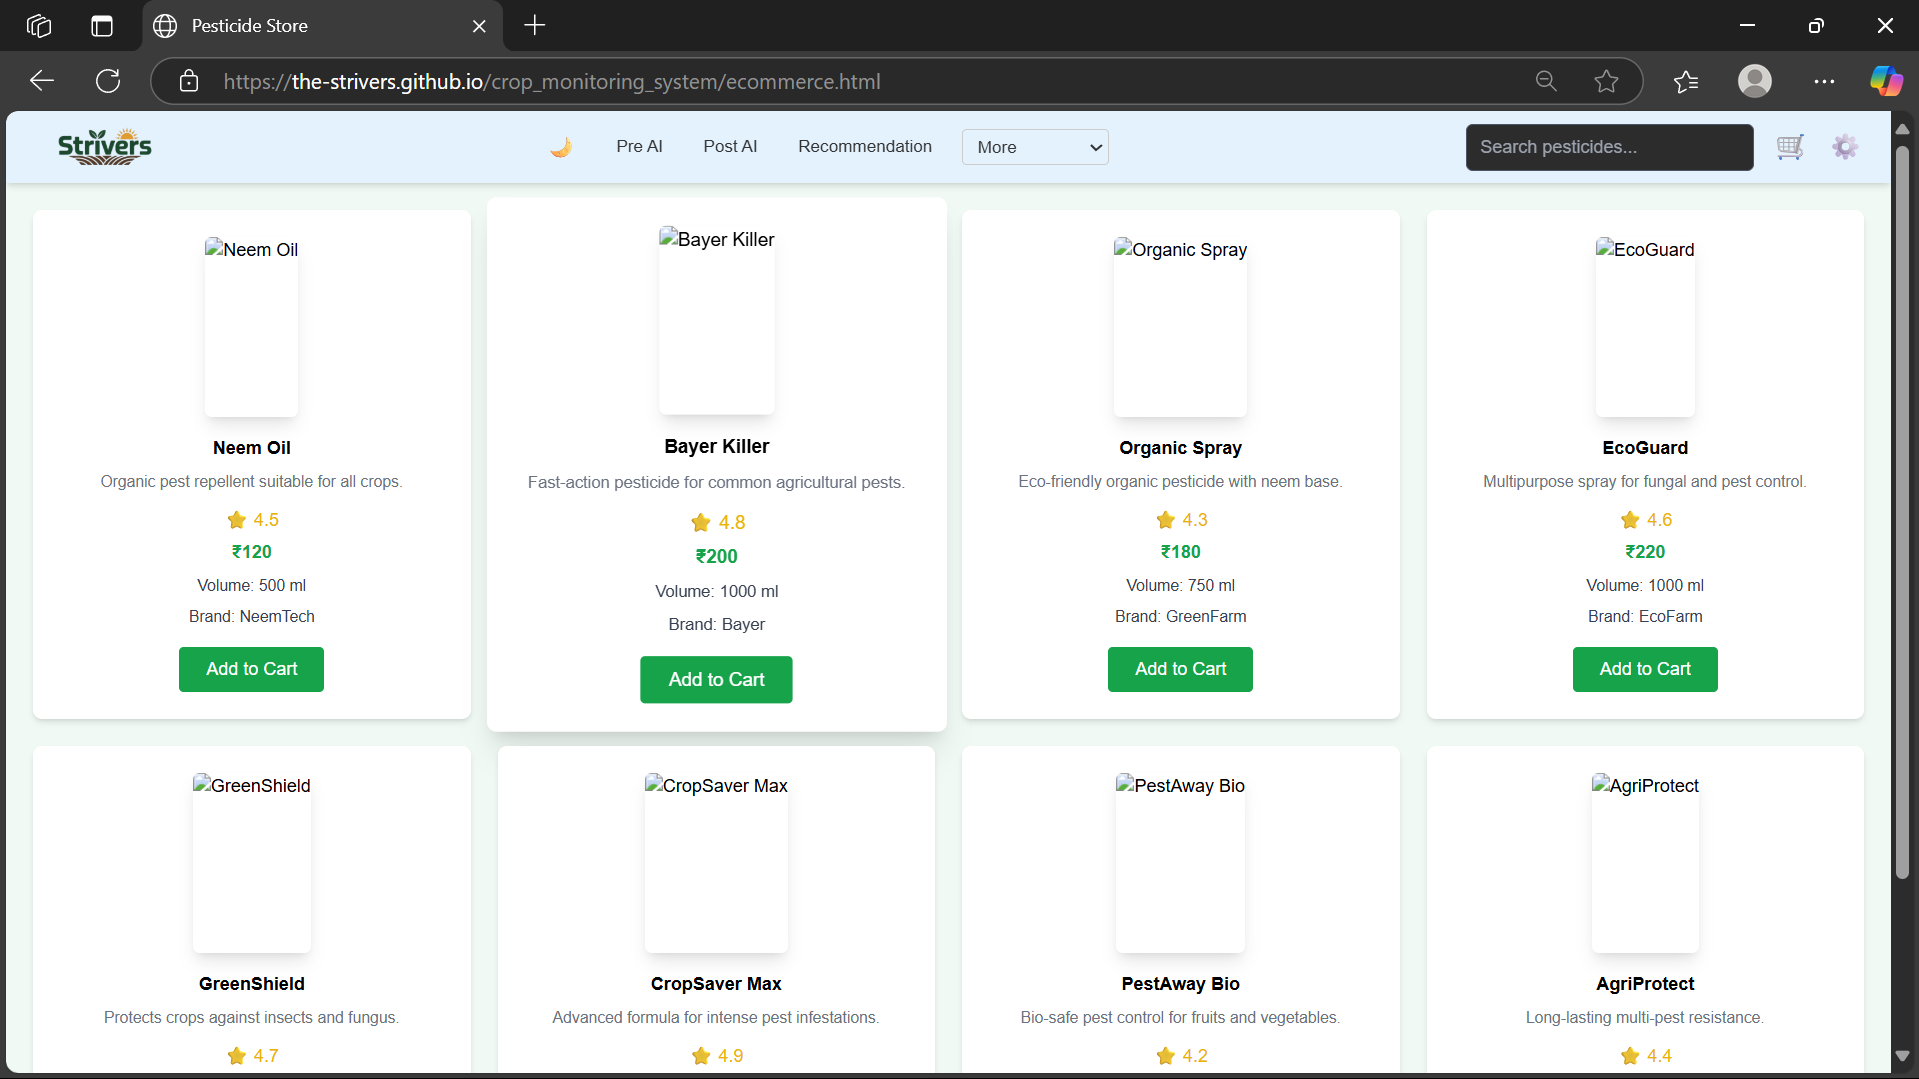Open the shopping cart
This screenshot has width=1919, height=1079.
pyautogui.click(x=1790, y=147)
